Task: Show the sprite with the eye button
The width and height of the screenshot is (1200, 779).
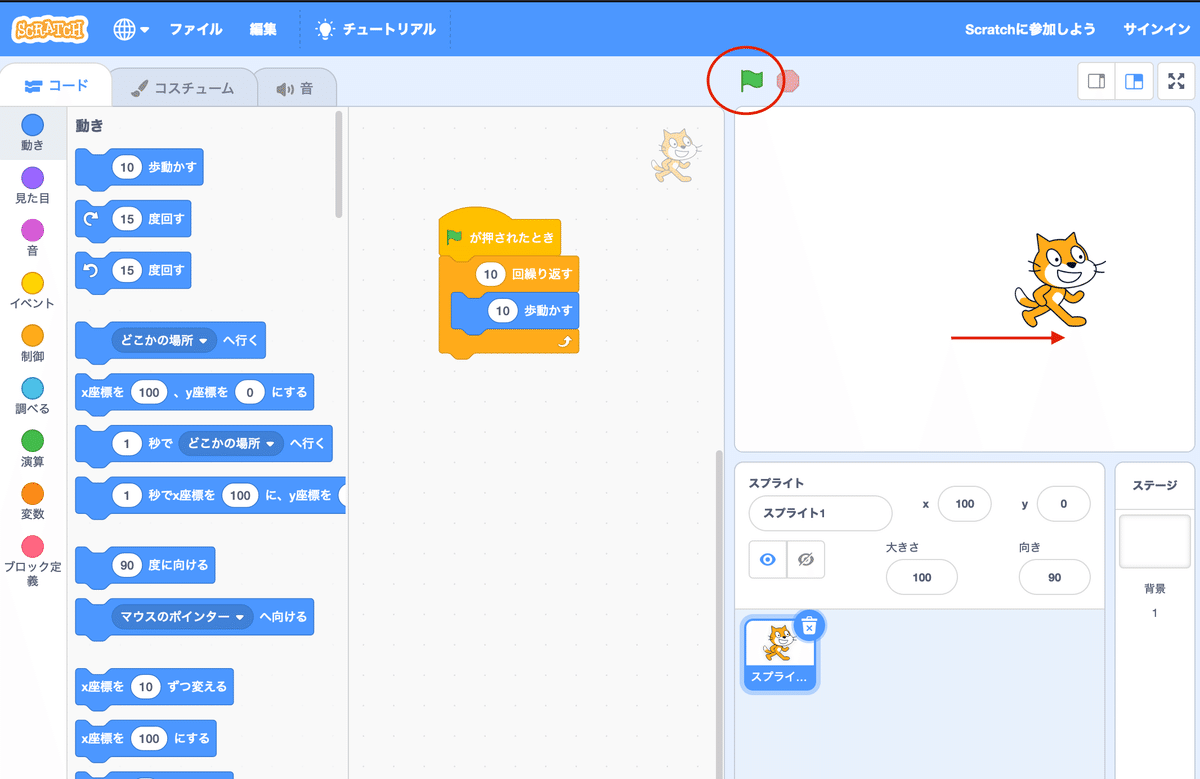Action: (x=768, y=560)
